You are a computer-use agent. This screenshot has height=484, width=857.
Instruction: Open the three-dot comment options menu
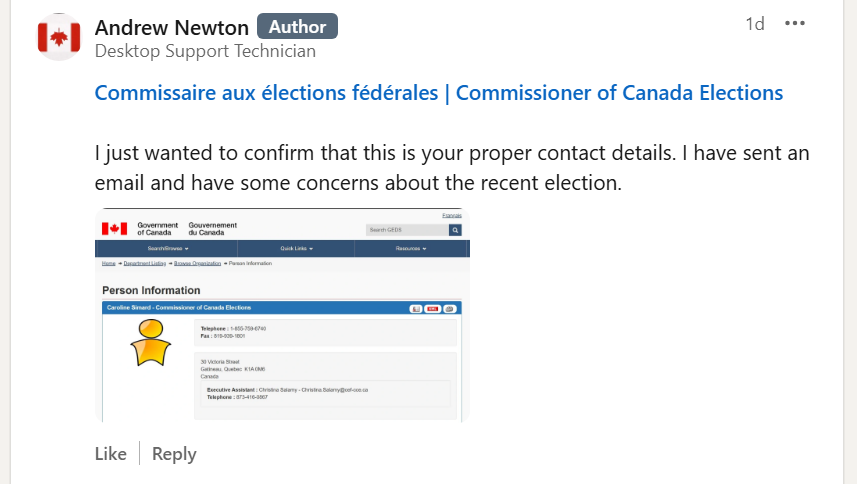(x=794, y=24)
